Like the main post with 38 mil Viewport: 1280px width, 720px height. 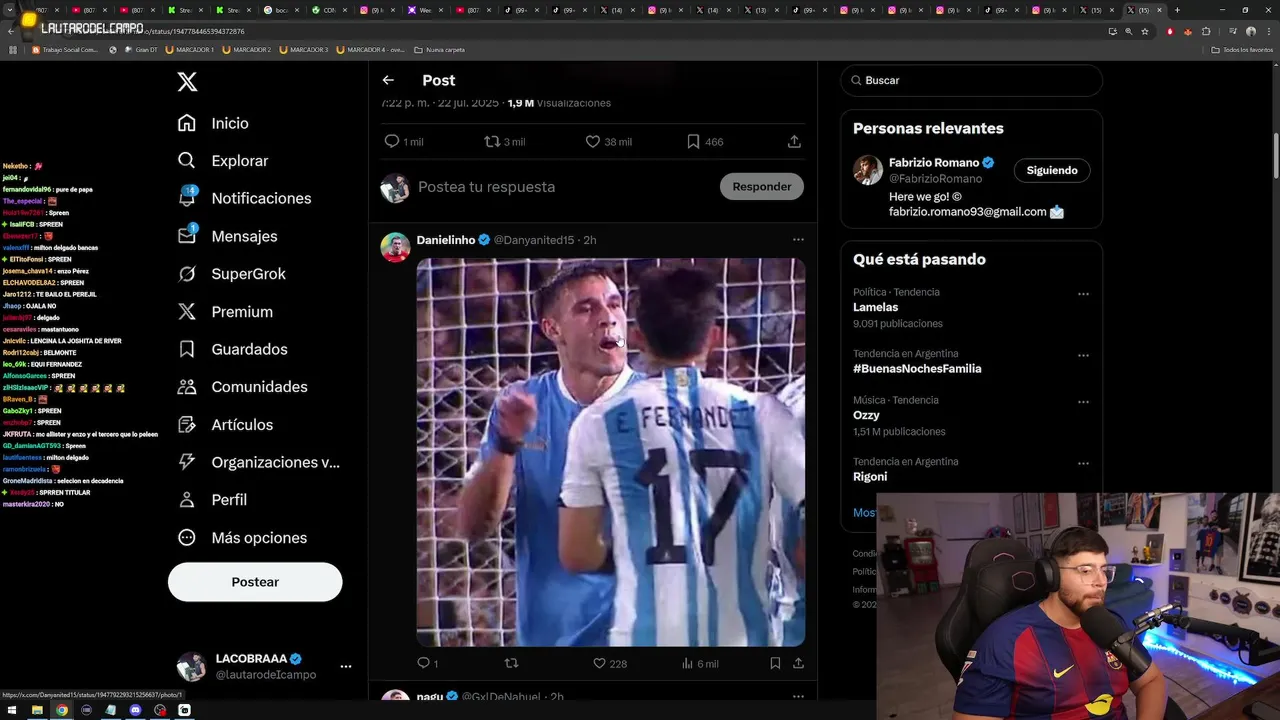pos(593,142)
